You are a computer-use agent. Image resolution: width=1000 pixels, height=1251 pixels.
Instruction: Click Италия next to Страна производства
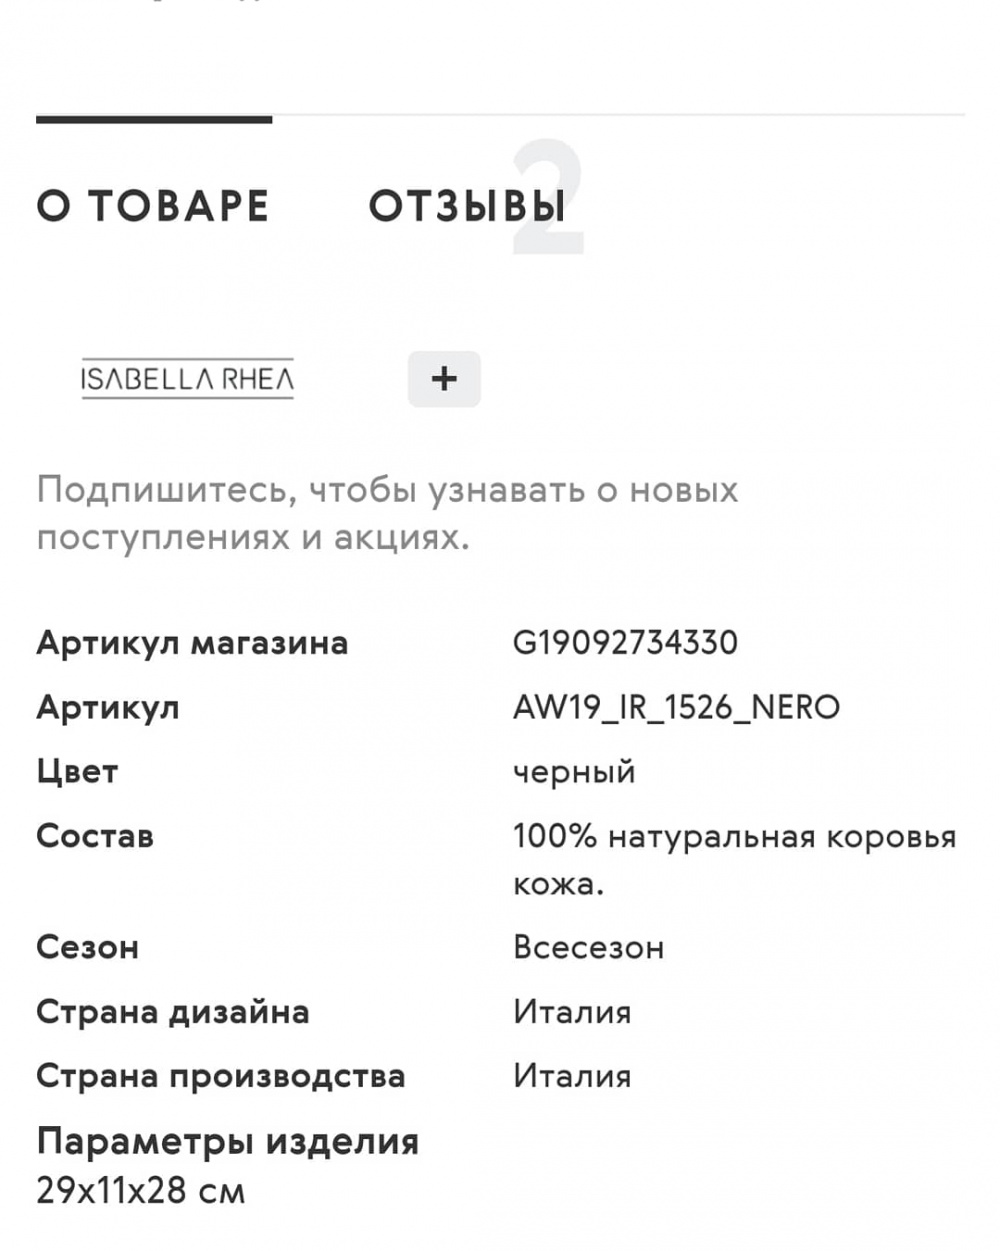[x=572, y=1076]
